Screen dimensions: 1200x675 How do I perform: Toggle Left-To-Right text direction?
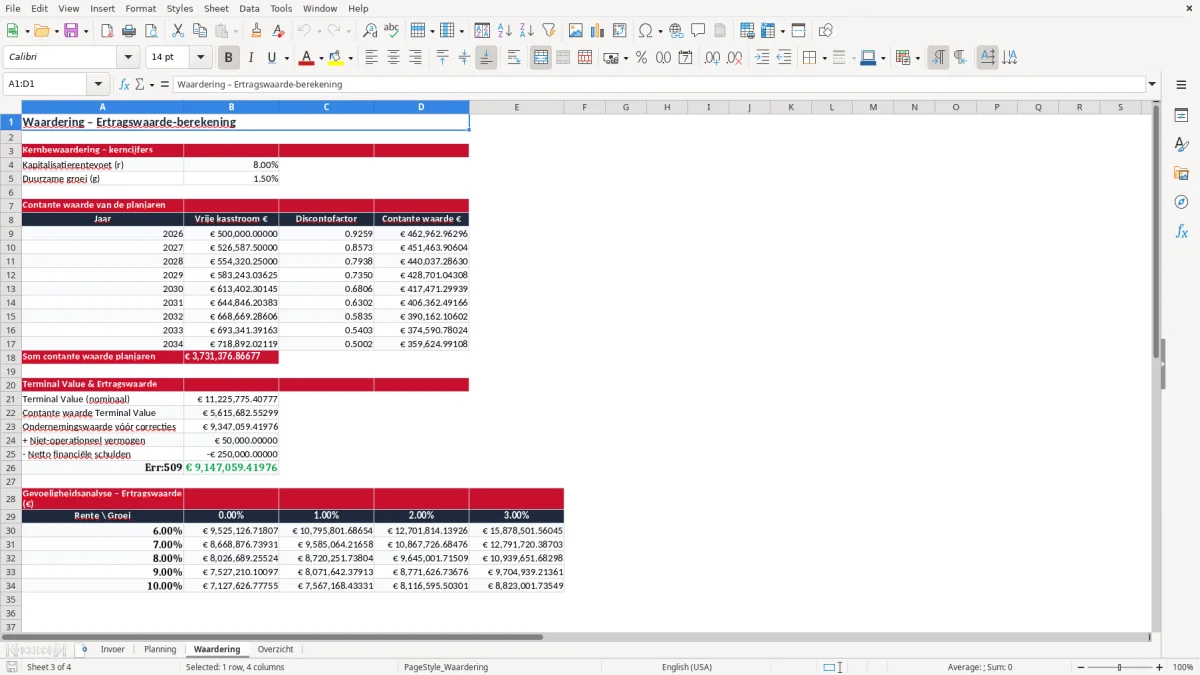[938, 58]
